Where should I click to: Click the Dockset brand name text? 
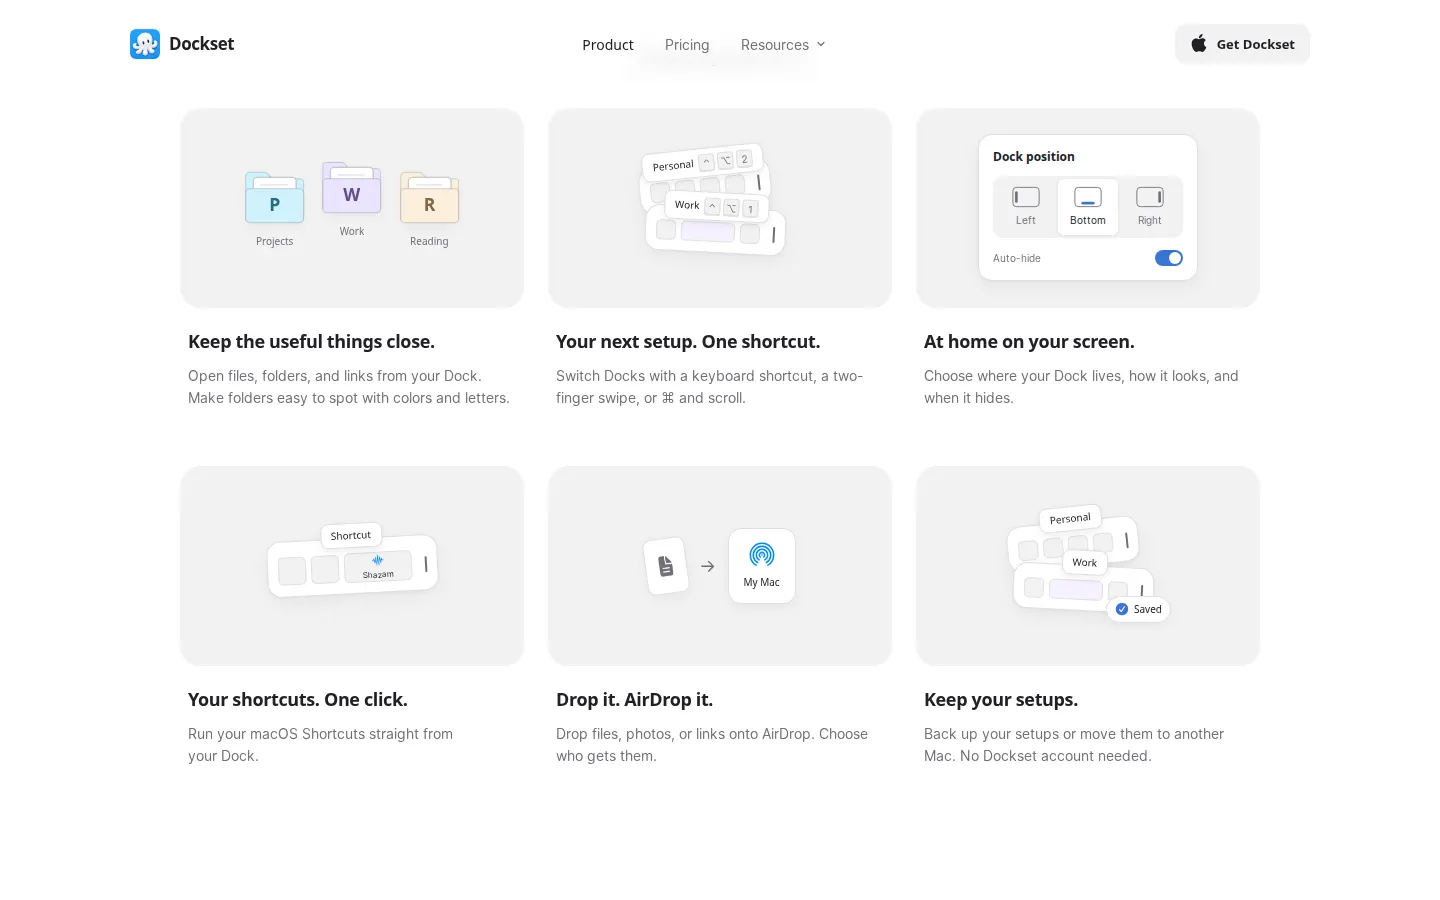click(201, 44)
